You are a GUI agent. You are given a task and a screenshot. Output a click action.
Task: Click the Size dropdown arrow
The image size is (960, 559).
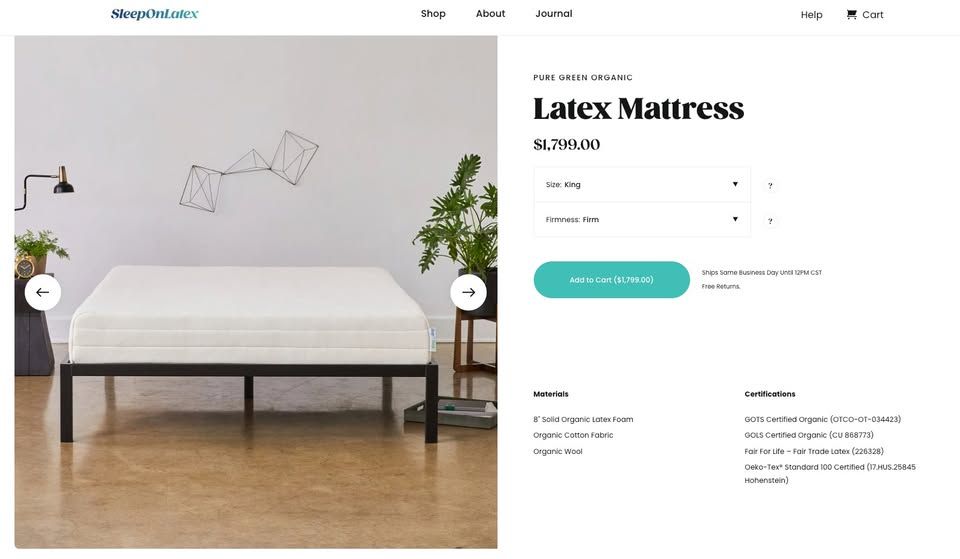tap(735, 184)
